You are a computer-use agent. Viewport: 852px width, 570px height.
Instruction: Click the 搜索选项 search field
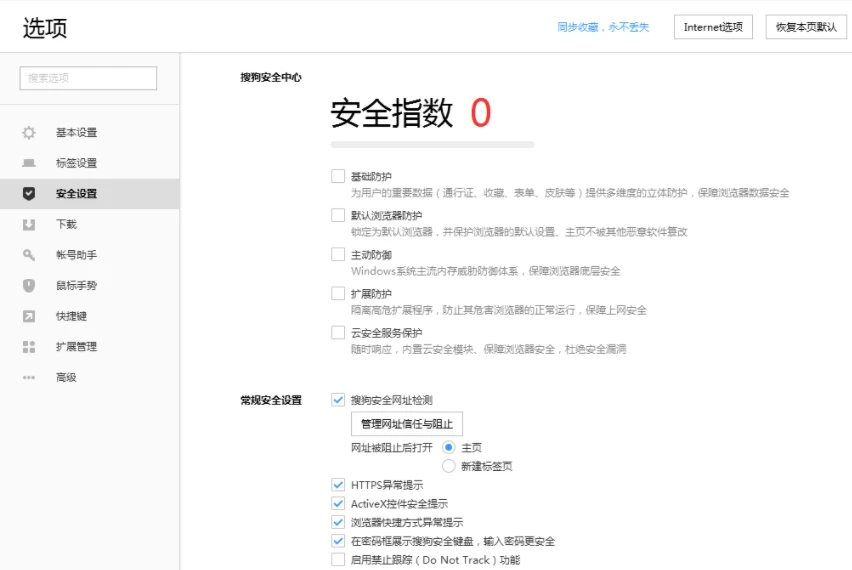[x=88, y=78]
